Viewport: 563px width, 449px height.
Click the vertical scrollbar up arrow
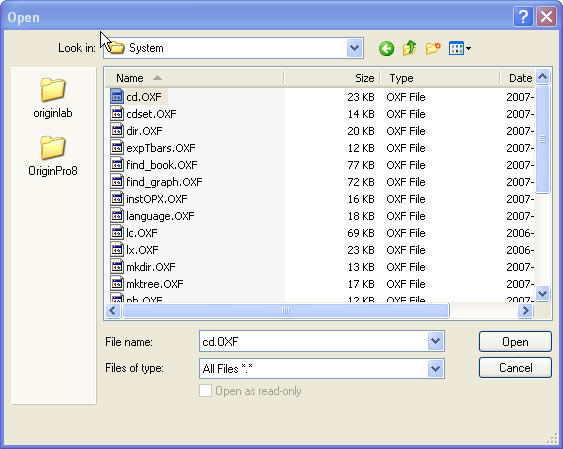(543, 76)
